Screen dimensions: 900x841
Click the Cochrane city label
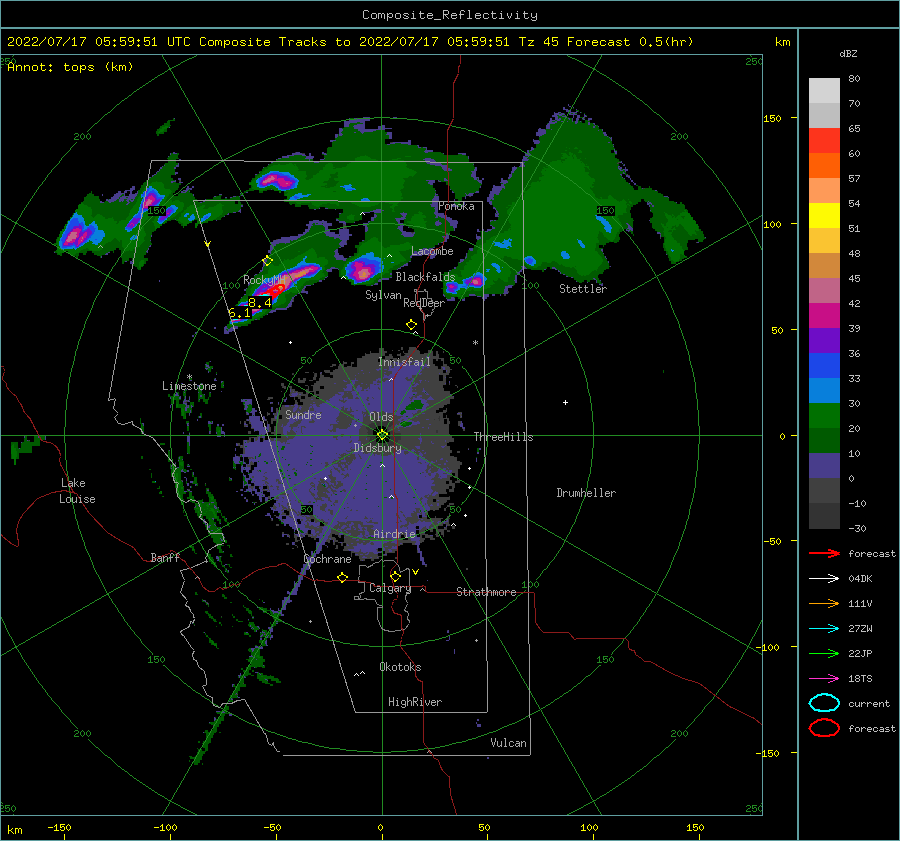click(327, 559)
